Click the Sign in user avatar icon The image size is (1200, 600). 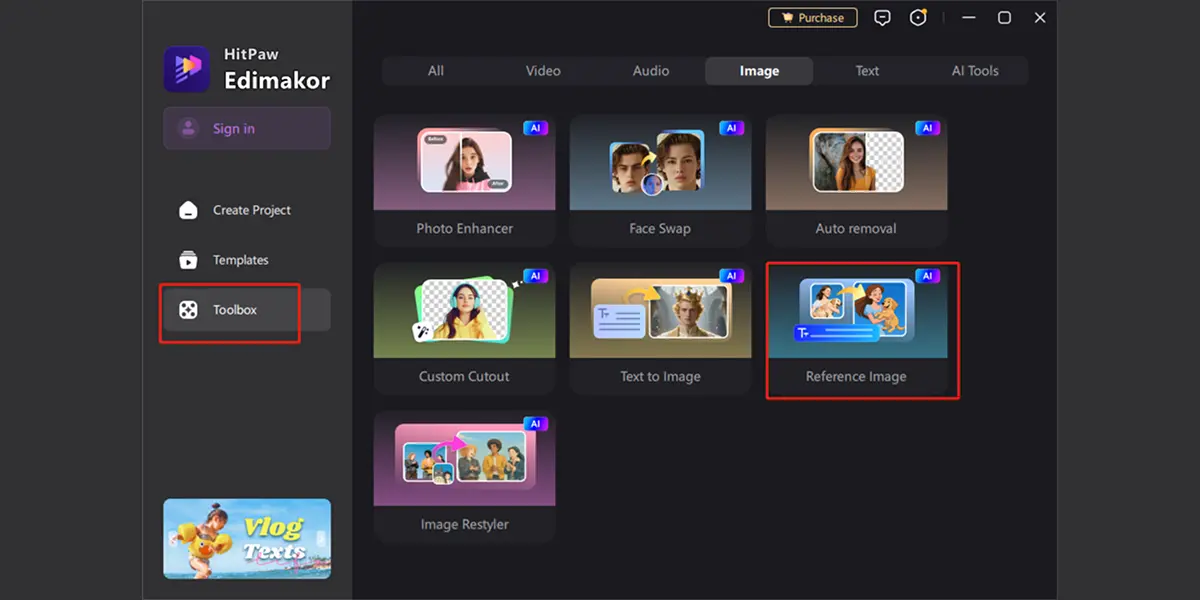tap(187, 128)
